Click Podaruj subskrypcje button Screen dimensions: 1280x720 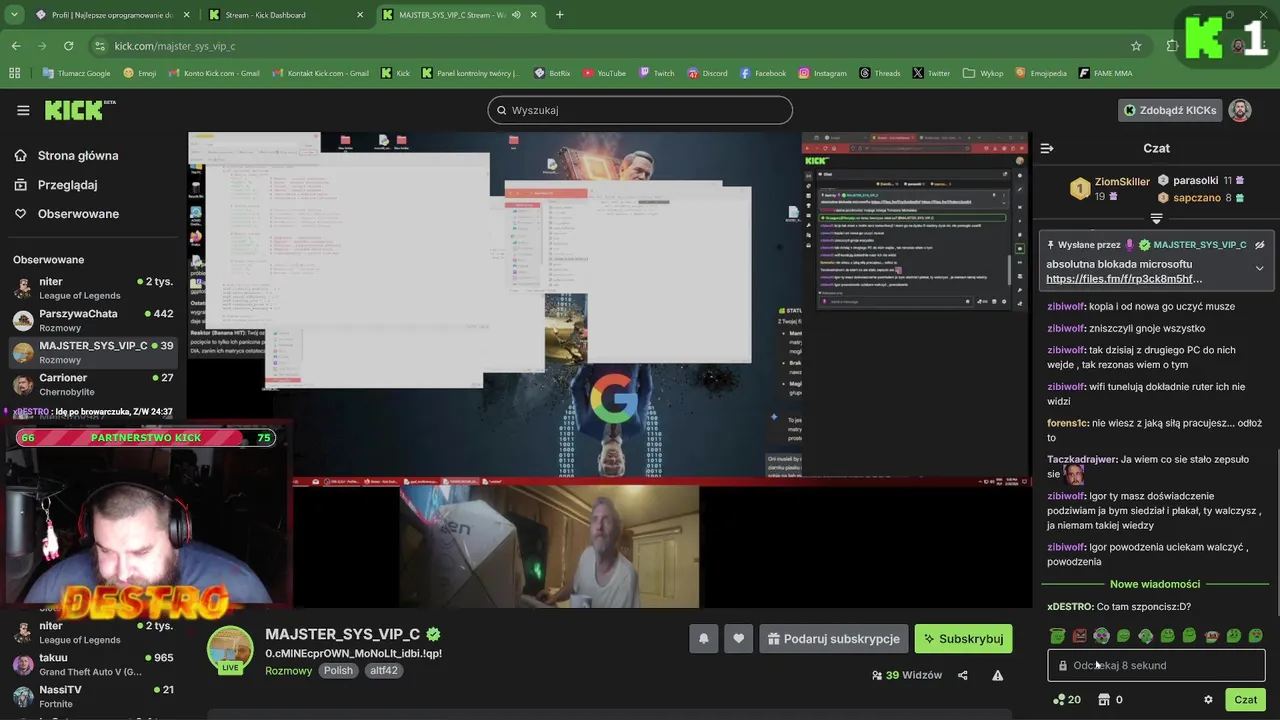(x=834, y=639)
